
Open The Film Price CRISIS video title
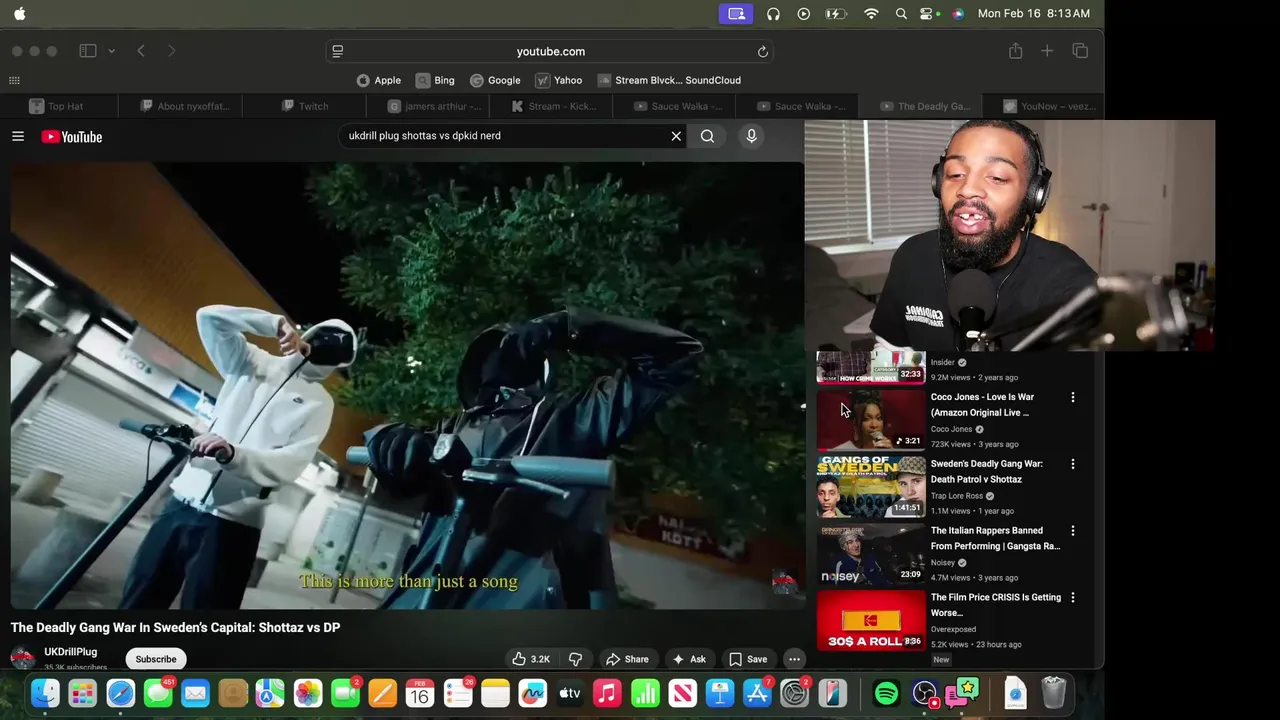tap(995, 605)
